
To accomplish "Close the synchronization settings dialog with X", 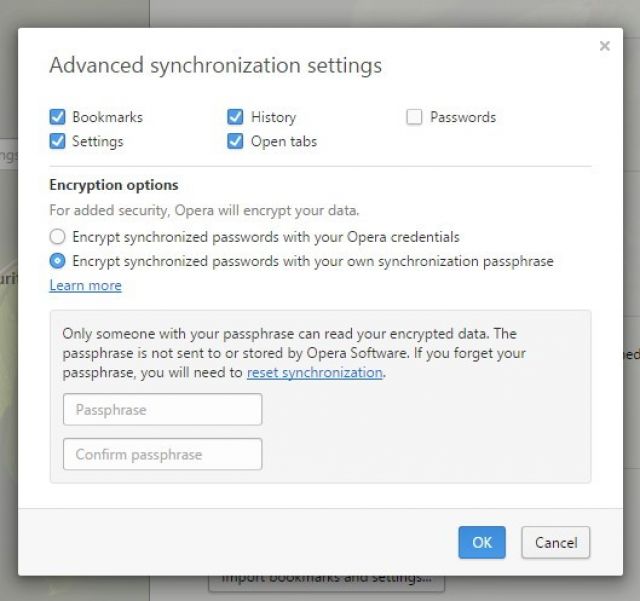I will 604,46.
